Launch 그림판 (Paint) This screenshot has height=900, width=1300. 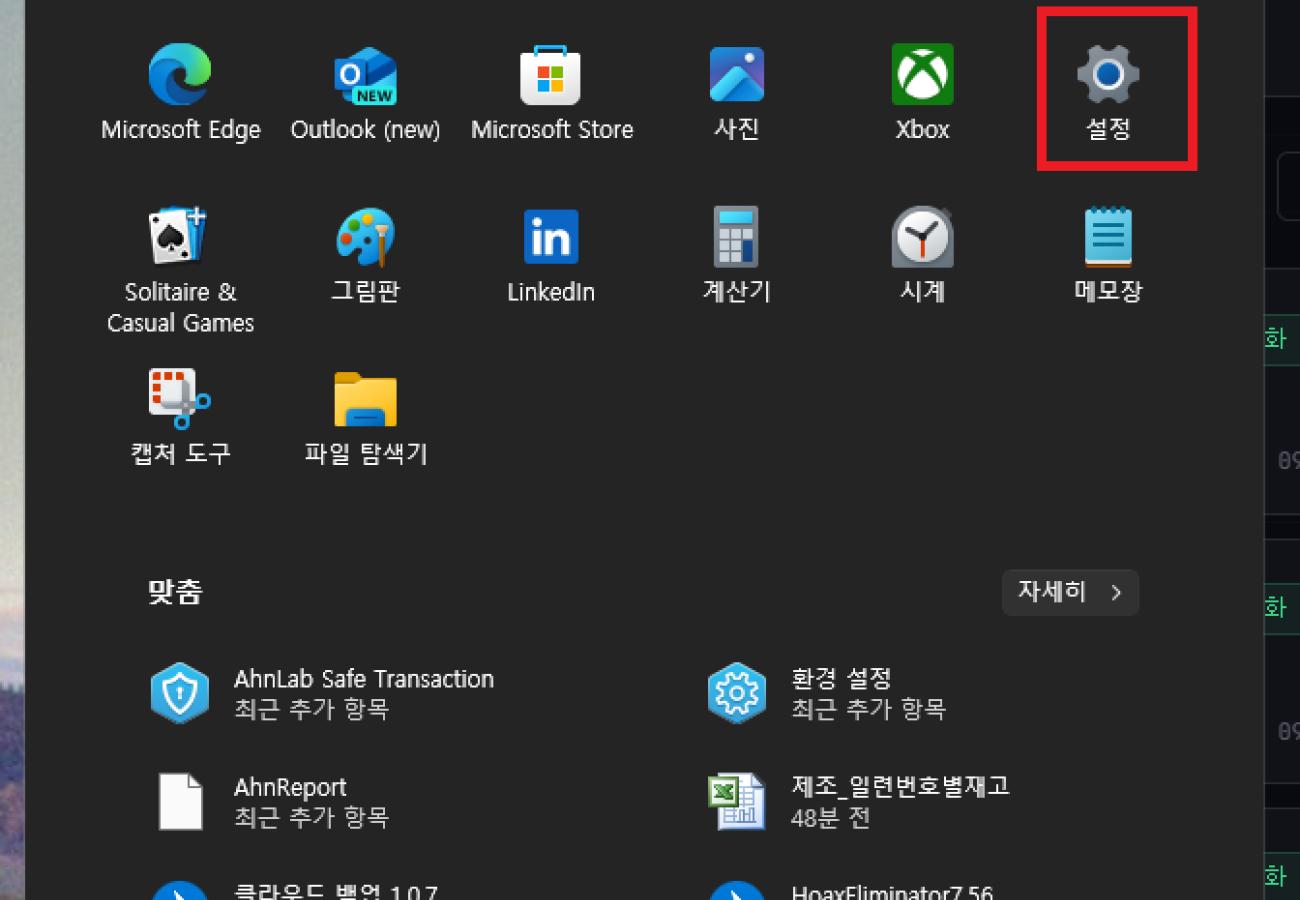coord(365,256)
